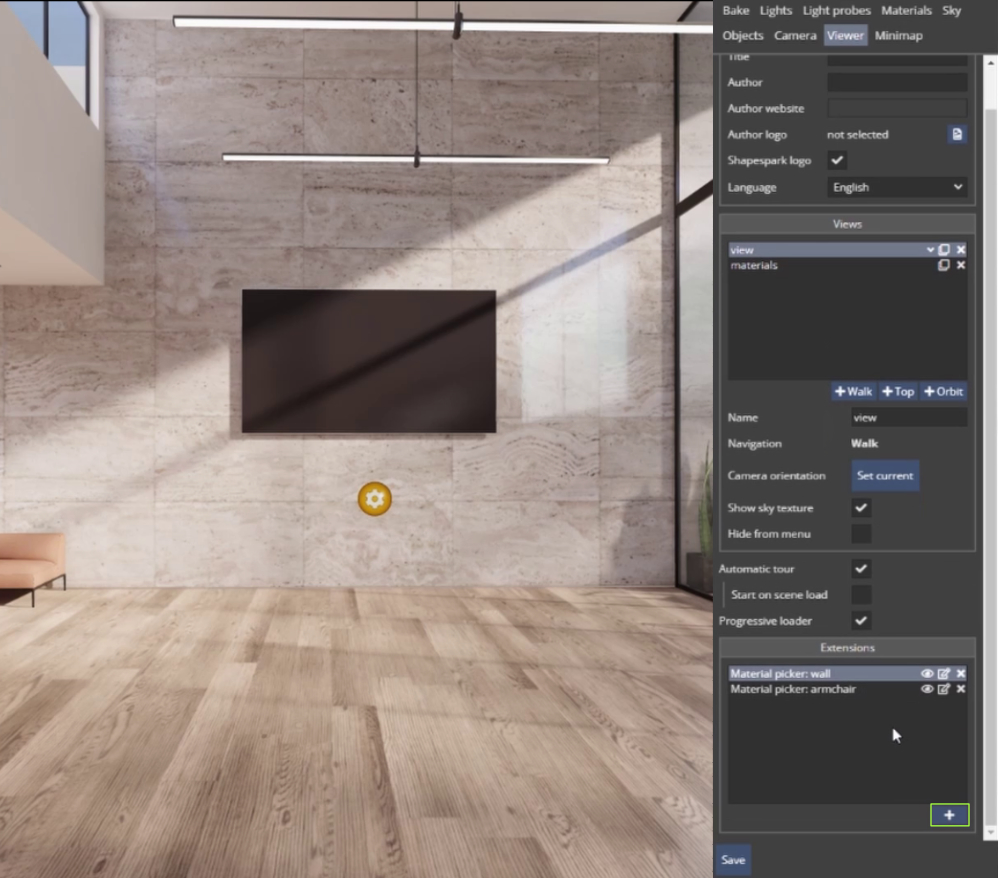Viewport: 998px width, 878px height.
Task: Enable Hide from menu for the view
Action: (x=860, y=533)
